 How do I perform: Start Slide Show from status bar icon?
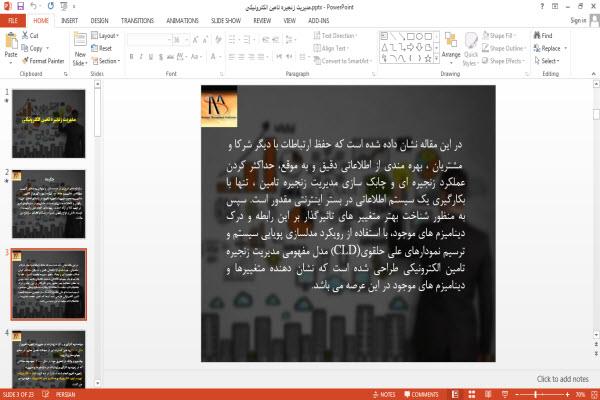[505, 394]
